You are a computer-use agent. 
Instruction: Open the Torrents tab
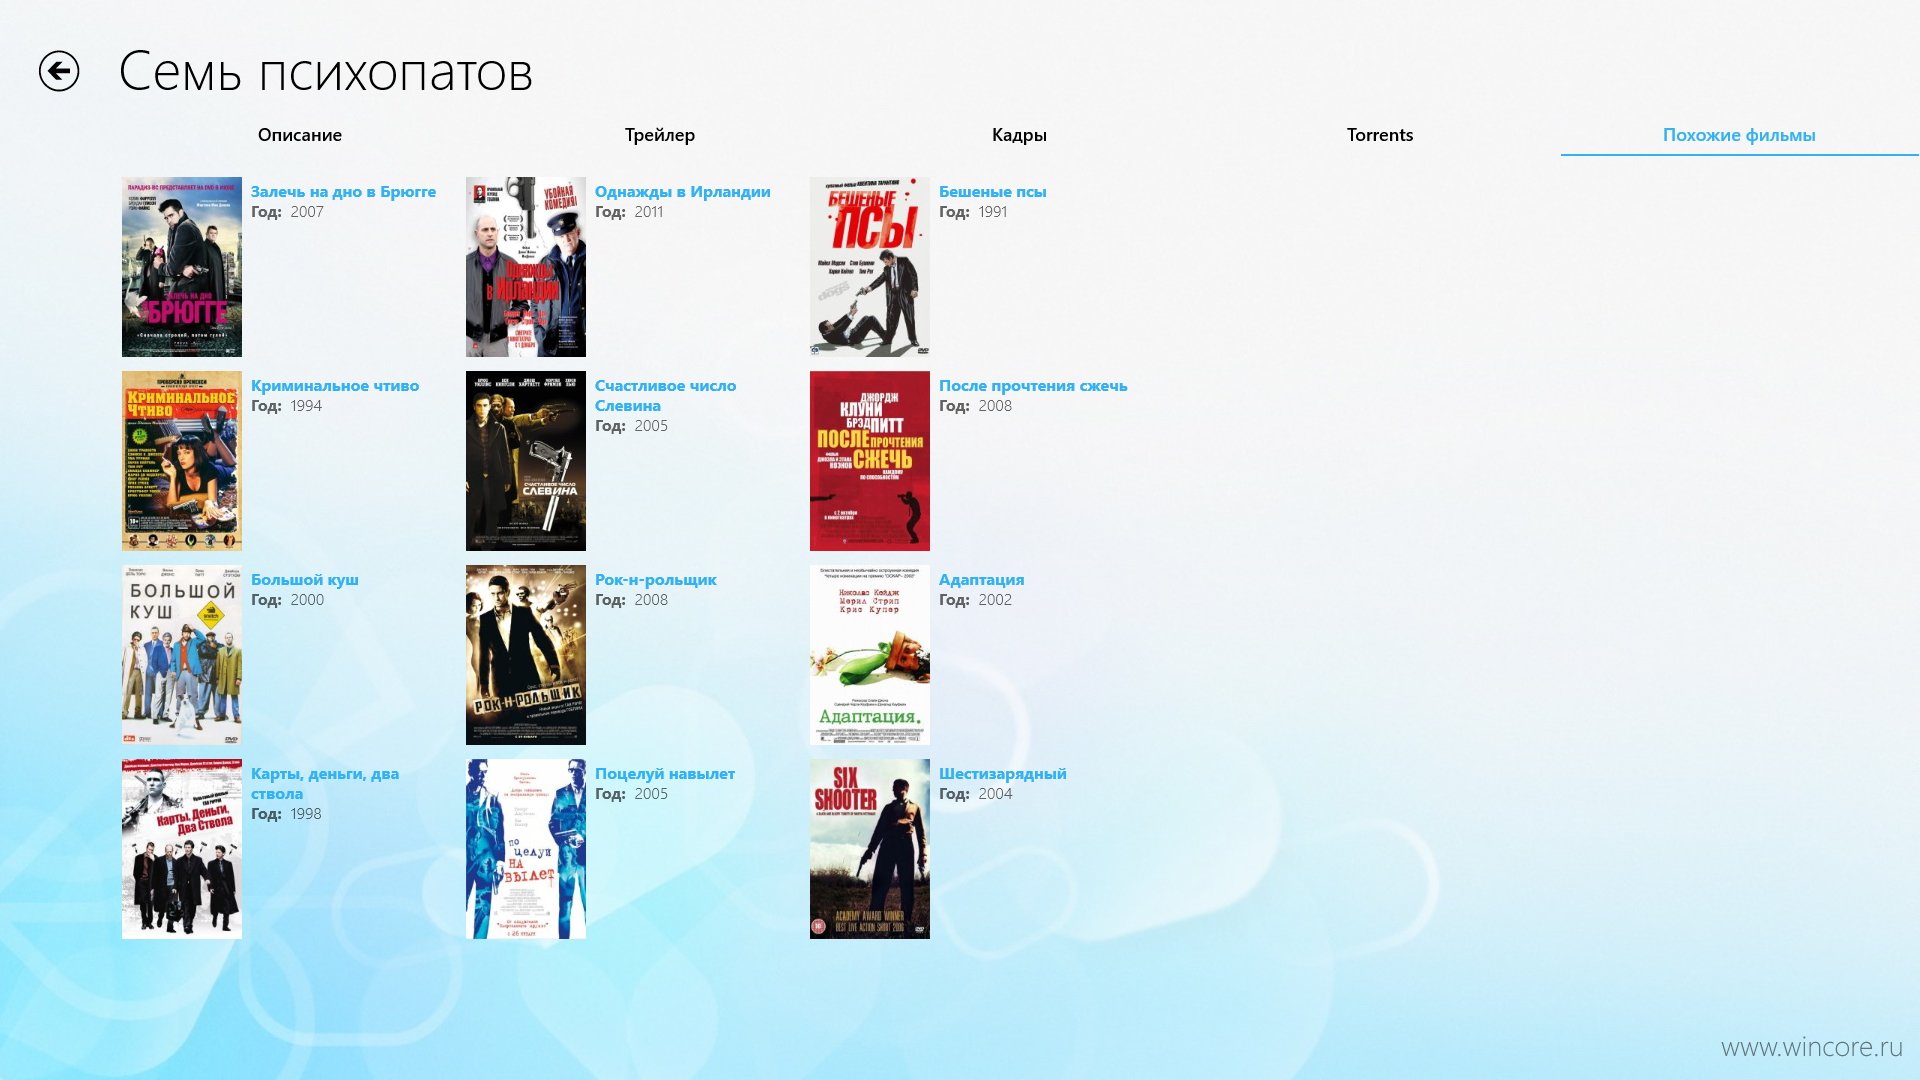pos(1380,135)
